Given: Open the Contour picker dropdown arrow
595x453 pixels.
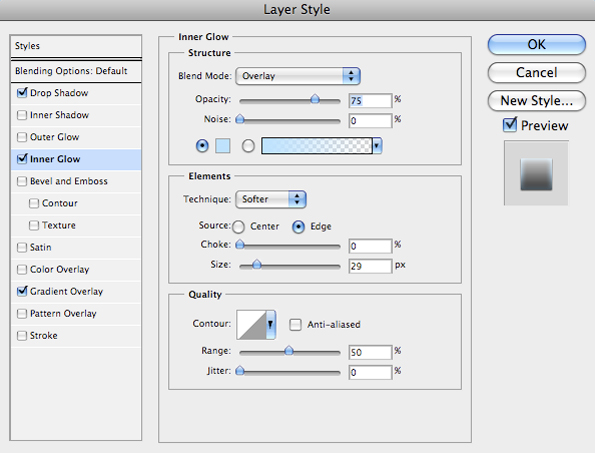Looking at the screenshot, I should point(271,324).
